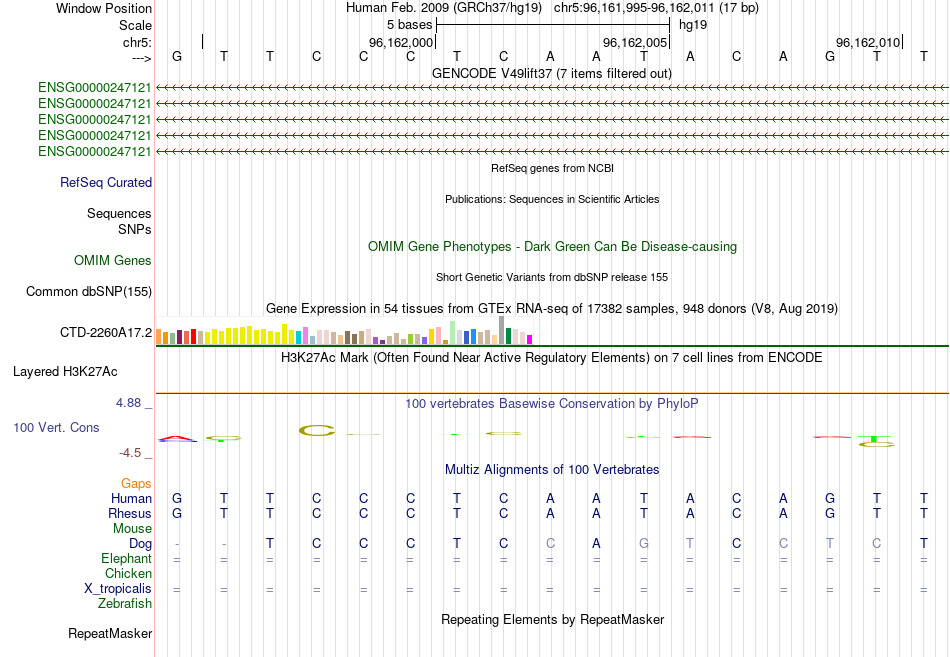This screenshot has height=657, width=950.
Task: Click the Mouse species row label
Action: coord(133,529)
